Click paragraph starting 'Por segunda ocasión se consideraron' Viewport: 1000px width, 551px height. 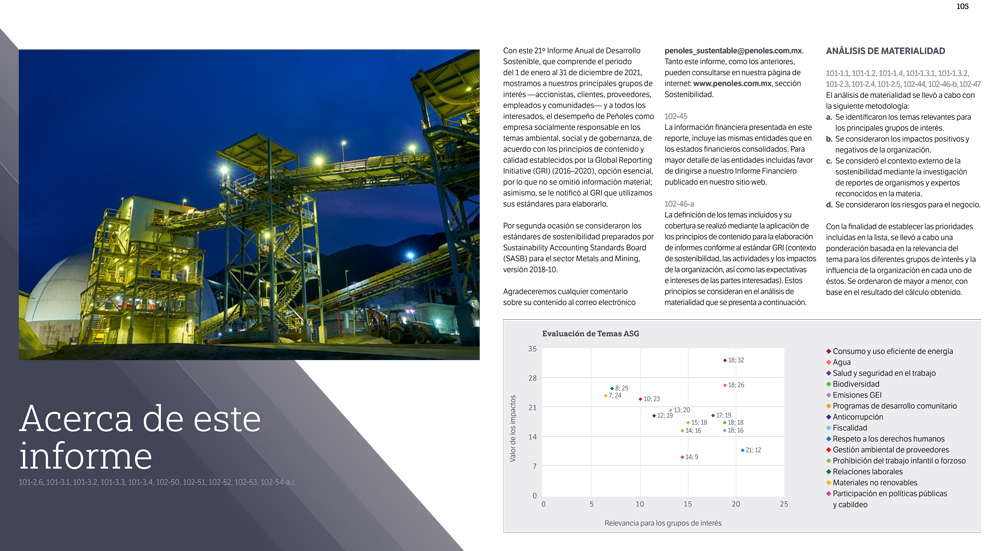click(578, 247)
